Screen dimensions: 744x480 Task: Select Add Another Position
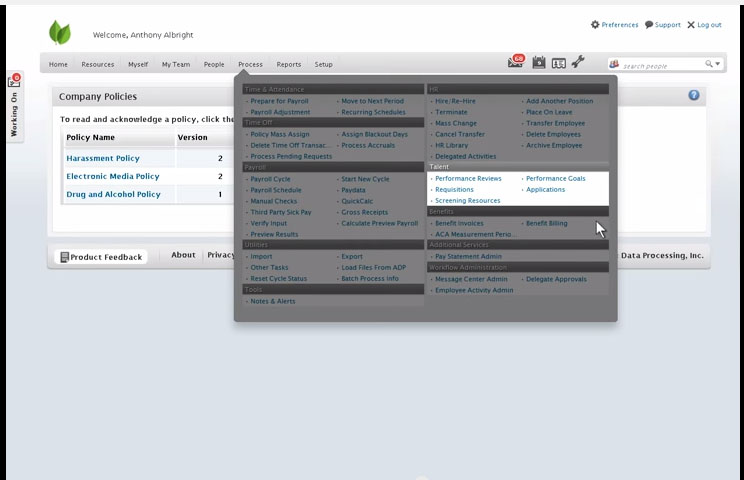(x=559, y=101)
